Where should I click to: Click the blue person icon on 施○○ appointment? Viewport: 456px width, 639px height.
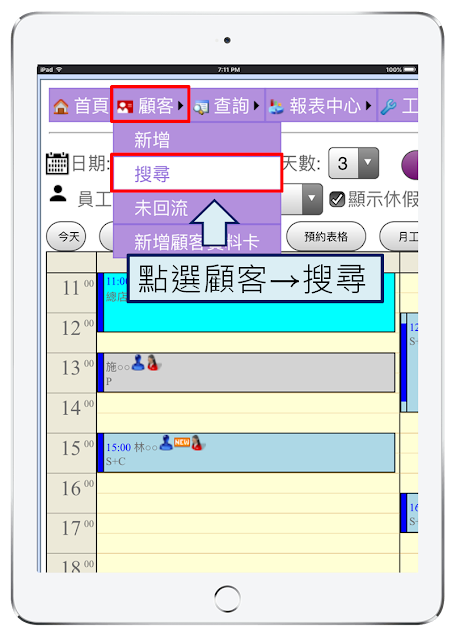pos(138,362)
